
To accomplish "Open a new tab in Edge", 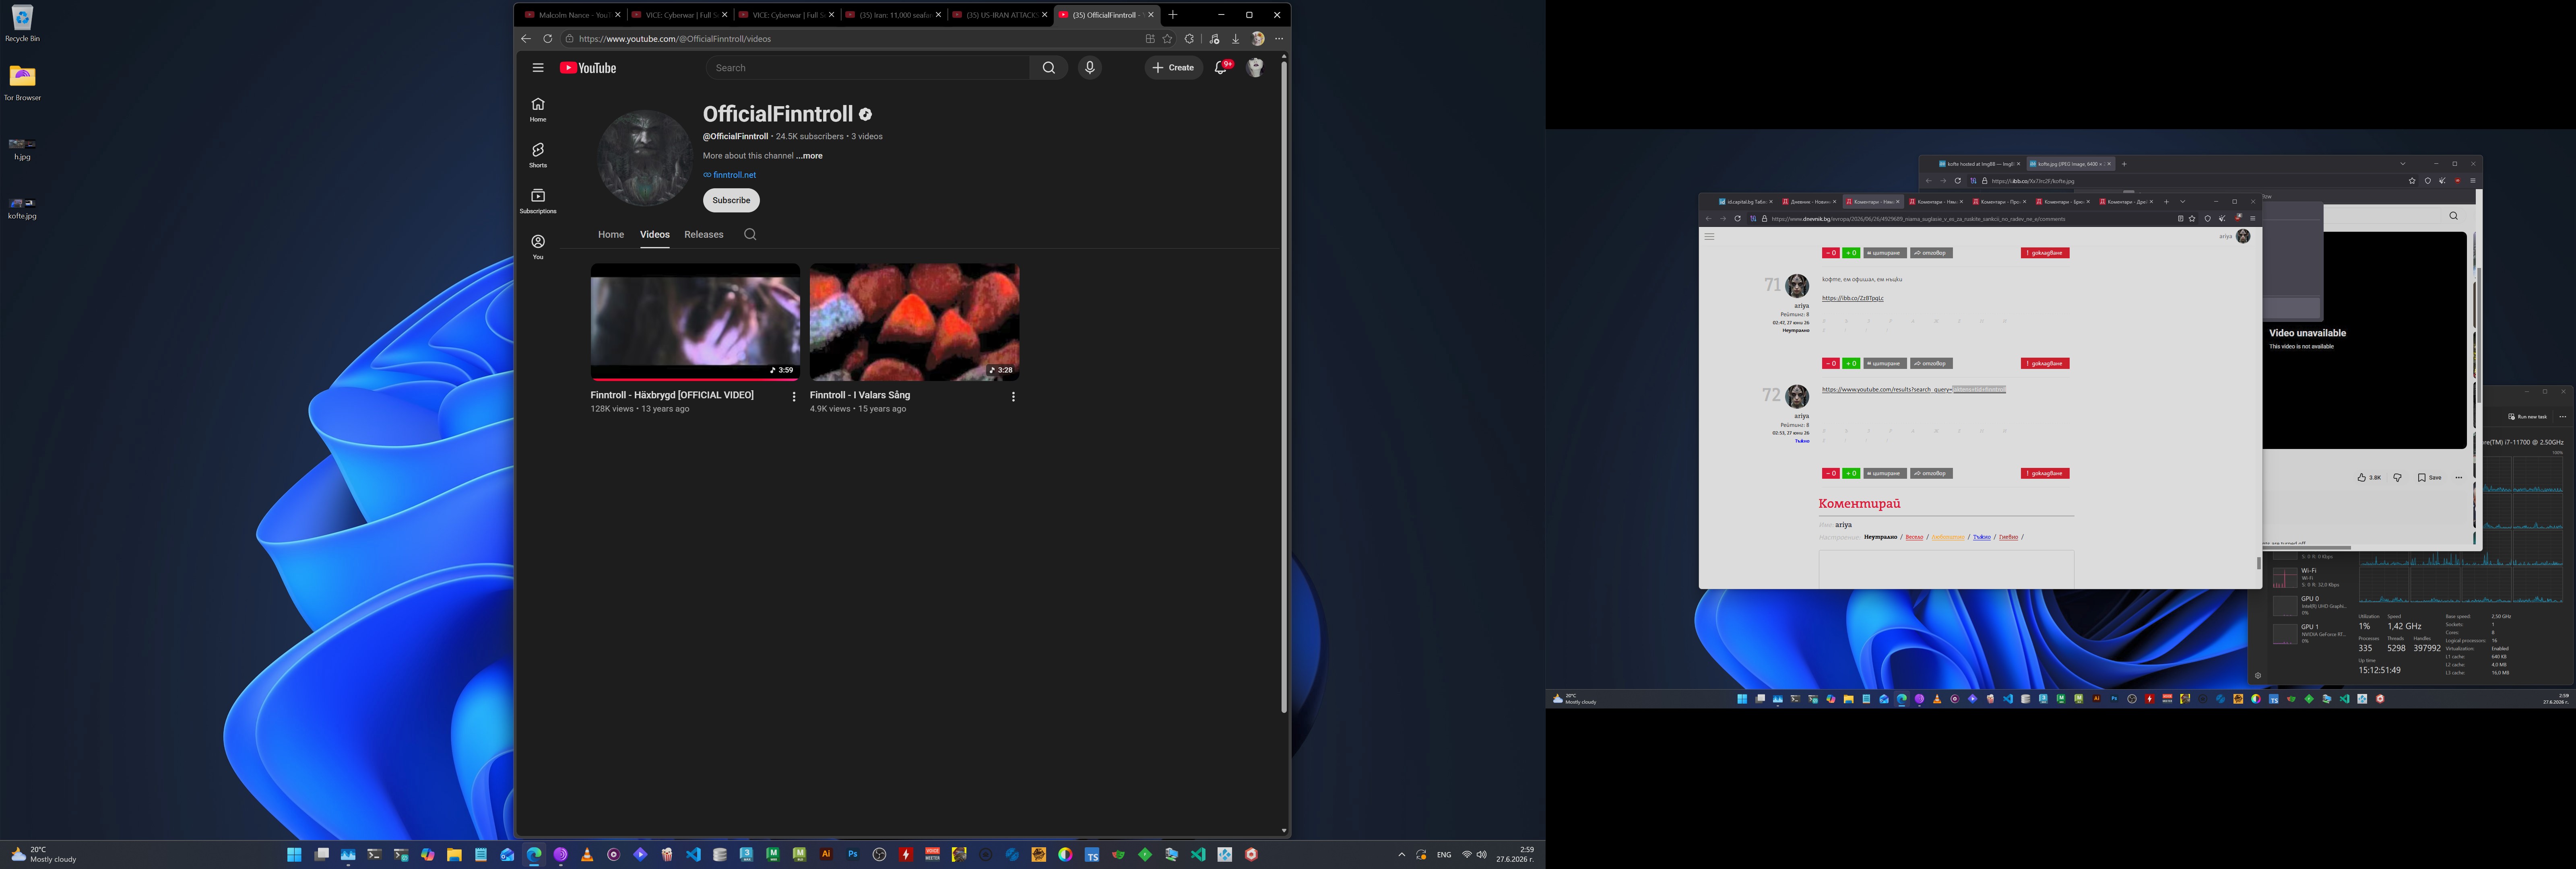I will click(1173, 15).
